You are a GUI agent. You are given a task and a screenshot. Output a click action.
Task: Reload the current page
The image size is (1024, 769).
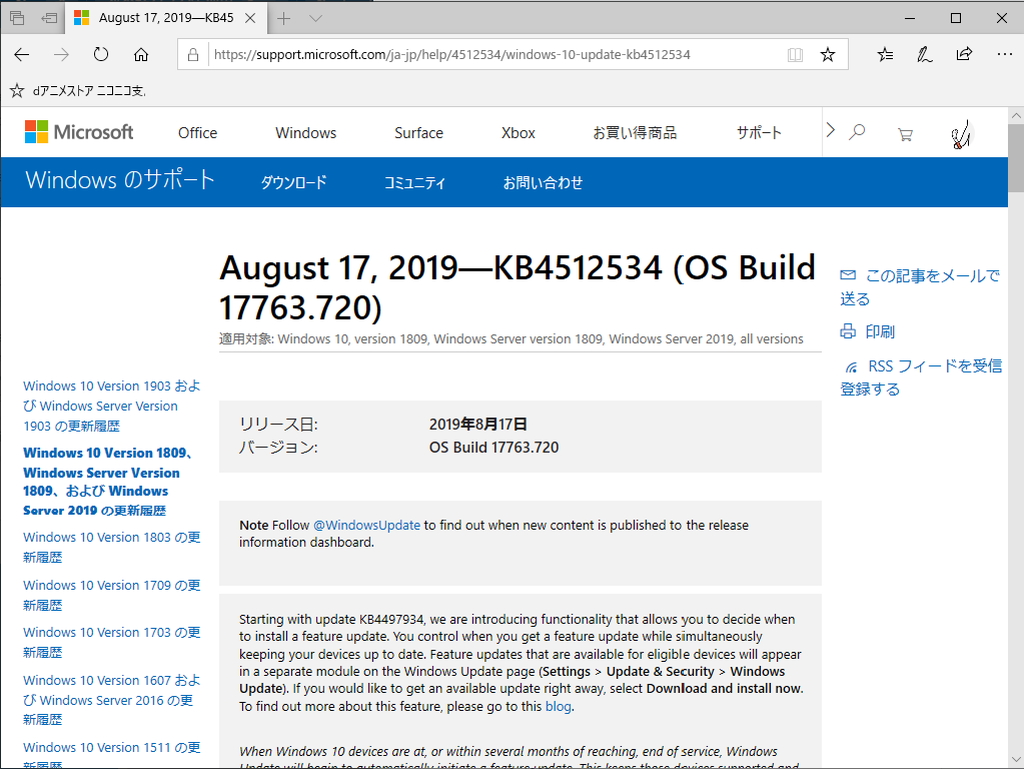[100, 55]
